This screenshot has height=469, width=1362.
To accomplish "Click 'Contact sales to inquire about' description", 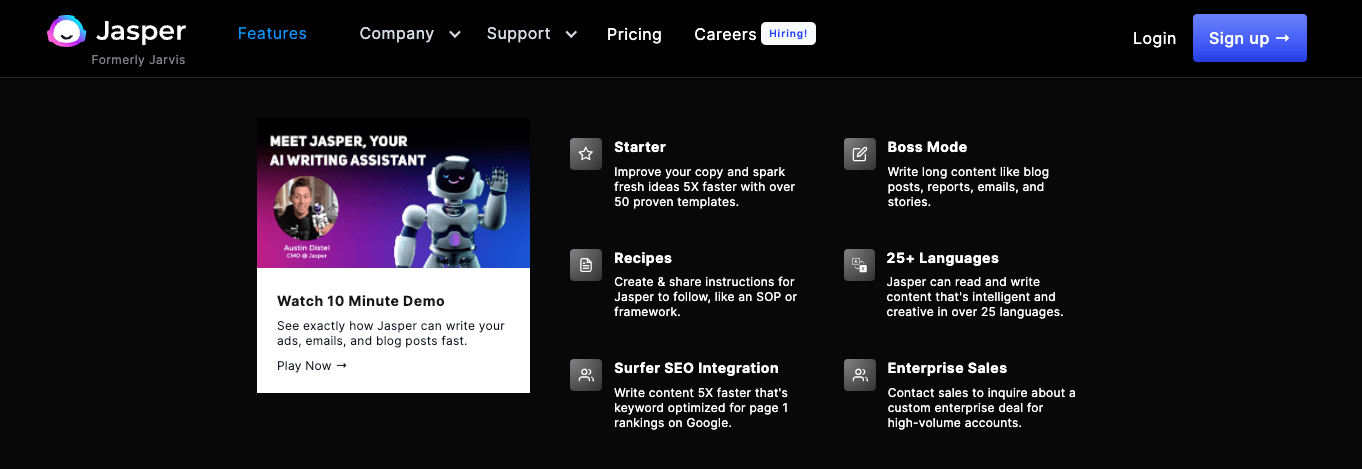I will [x=981, y=408].
